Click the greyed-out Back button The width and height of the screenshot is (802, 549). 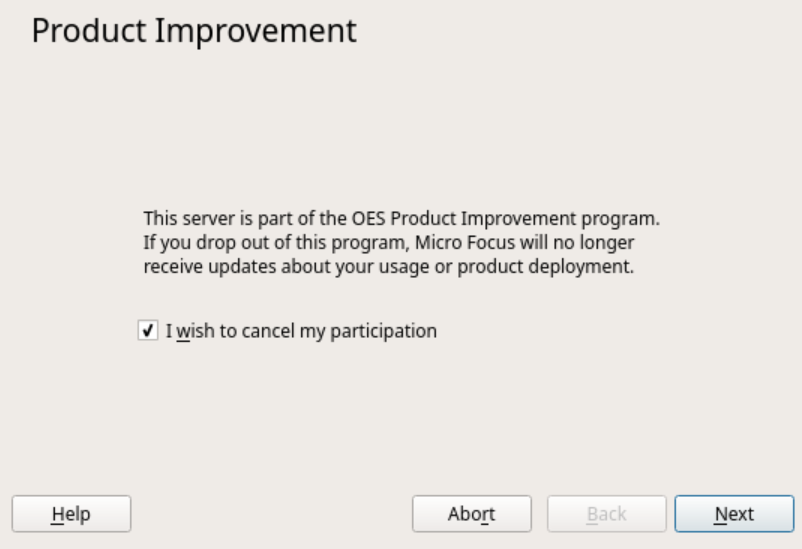(x=606, y=514)
